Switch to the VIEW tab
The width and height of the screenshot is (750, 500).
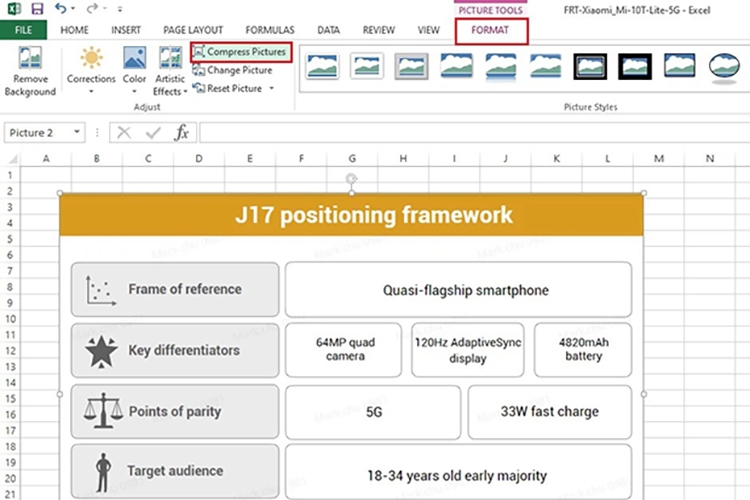(x=429, y=30)
